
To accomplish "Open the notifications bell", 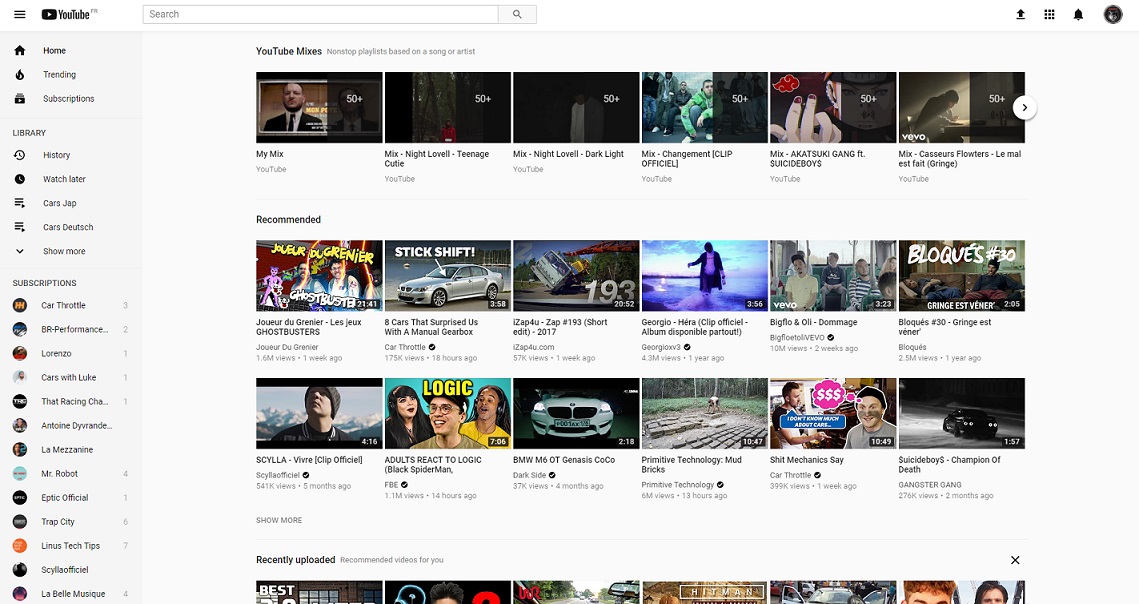I will 1079,15.
